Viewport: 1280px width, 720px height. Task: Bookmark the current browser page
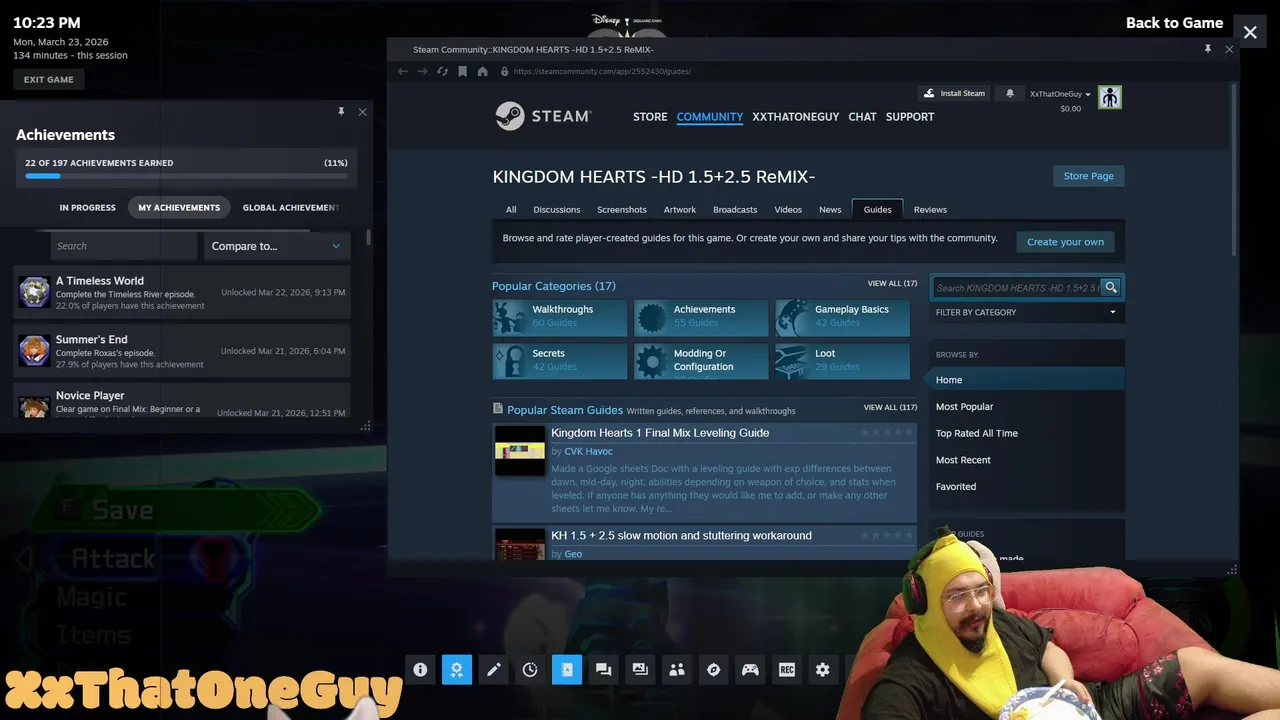point(462,71)
